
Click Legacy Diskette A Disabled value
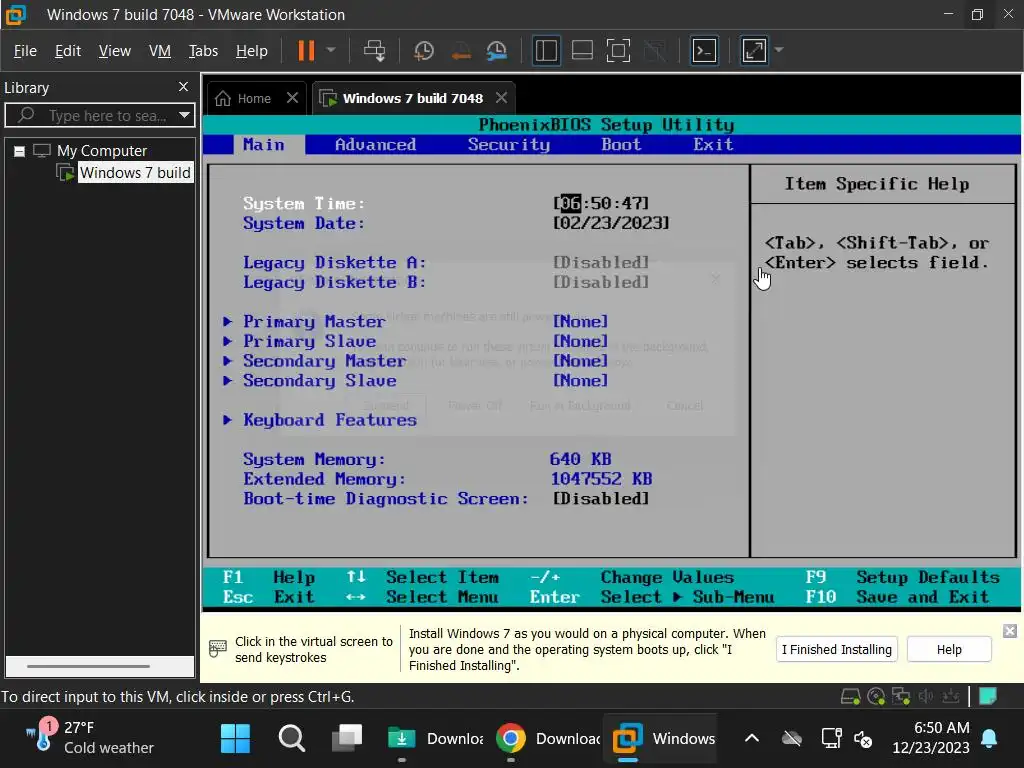pos(601,263)
